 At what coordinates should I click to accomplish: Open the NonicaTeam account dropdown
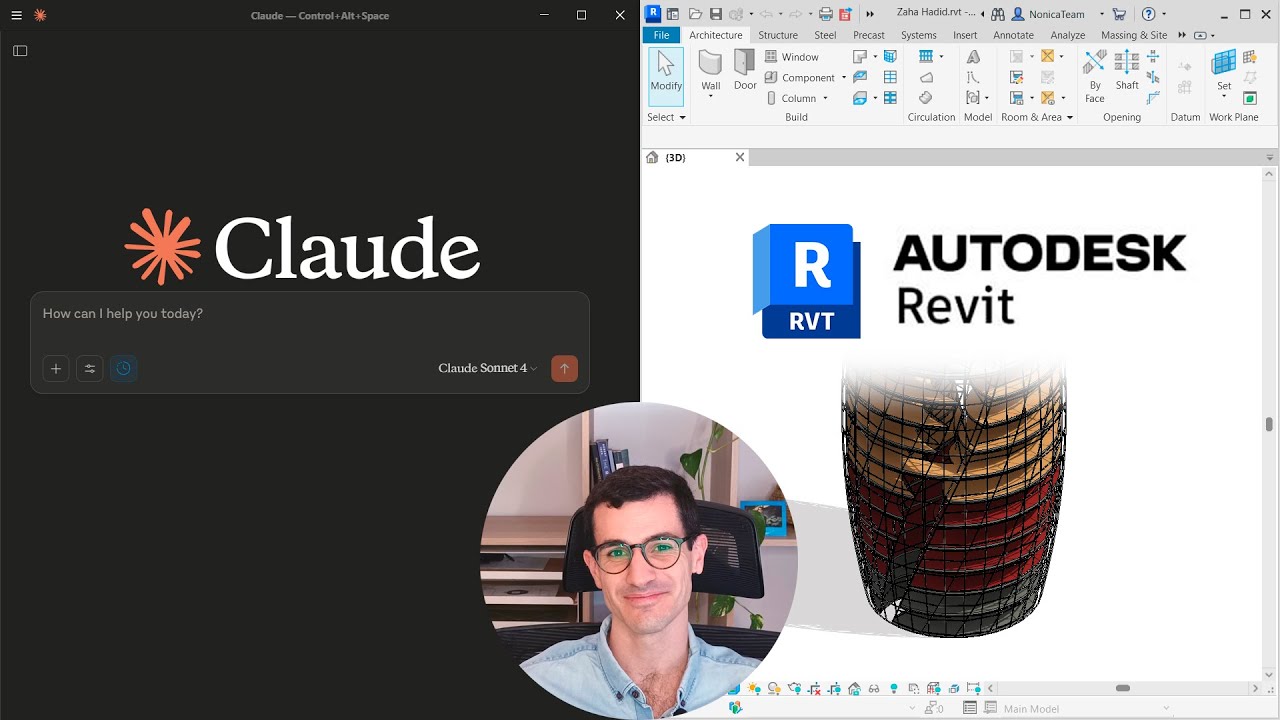point(1102,14)
